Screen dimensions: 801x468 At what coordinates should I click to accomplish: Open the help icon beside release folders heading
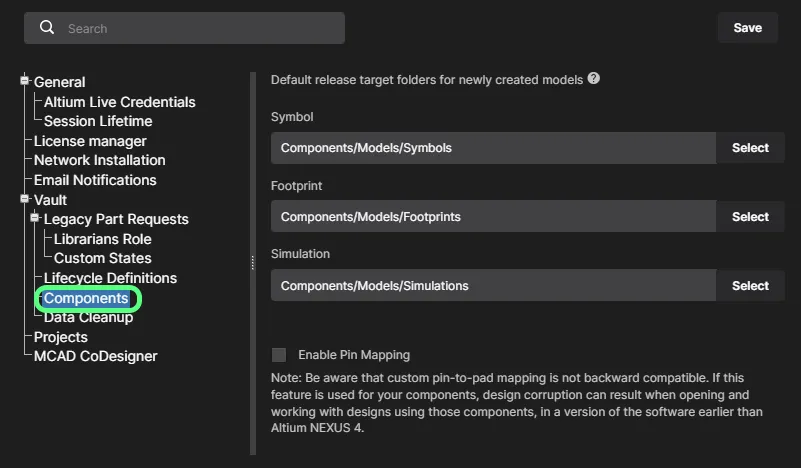click(x=593, y=79)
